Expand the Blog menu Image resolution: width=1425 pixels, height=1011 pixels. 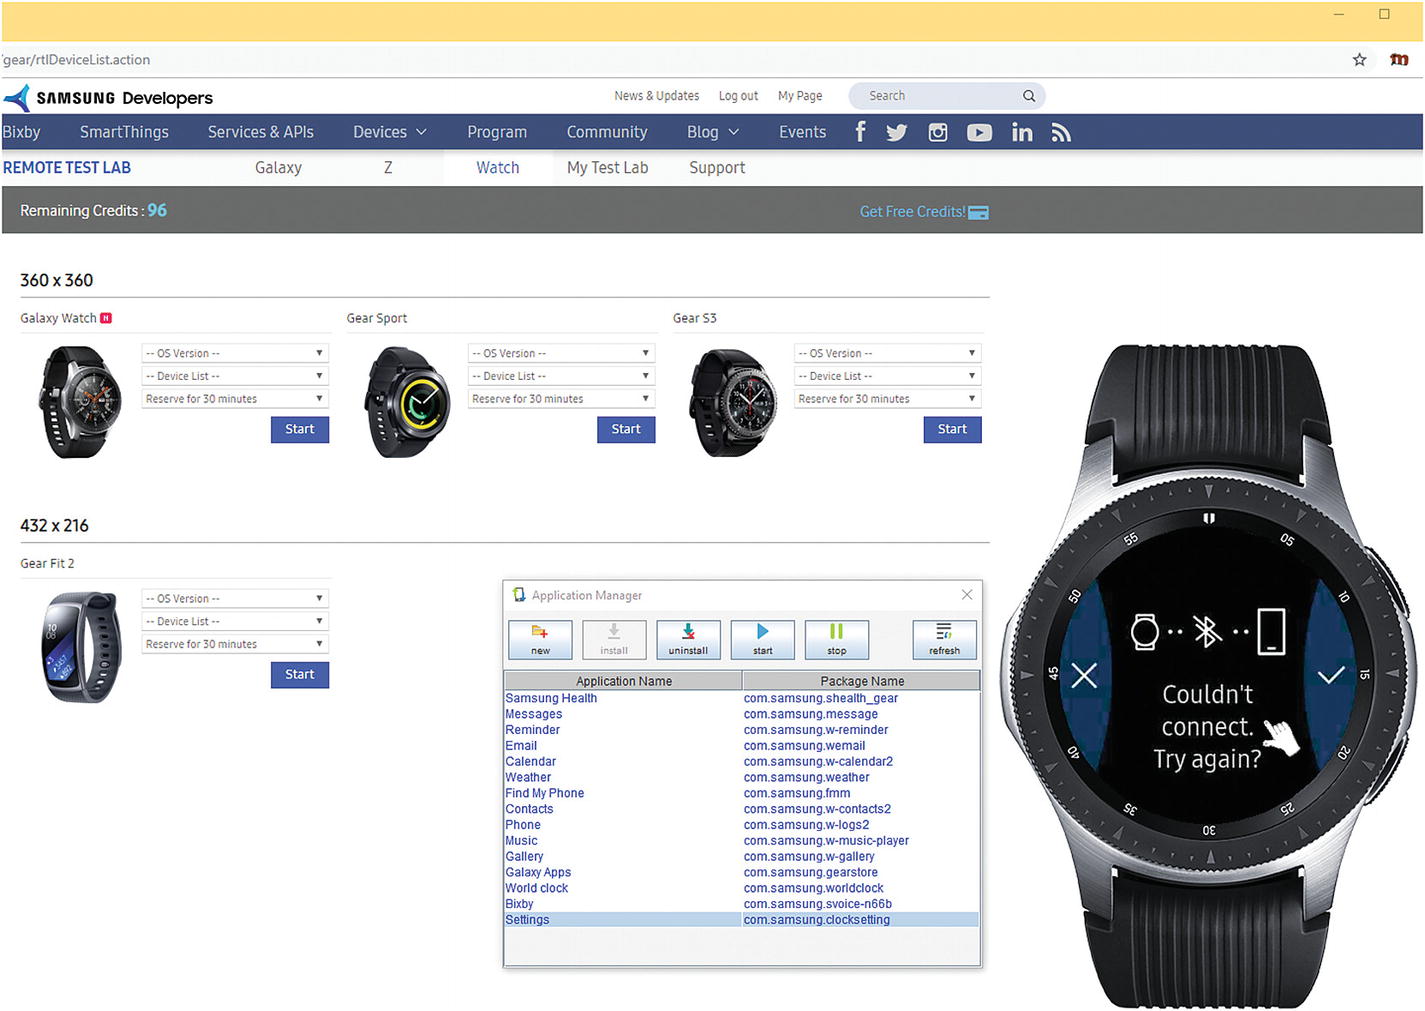coord(713,132)
